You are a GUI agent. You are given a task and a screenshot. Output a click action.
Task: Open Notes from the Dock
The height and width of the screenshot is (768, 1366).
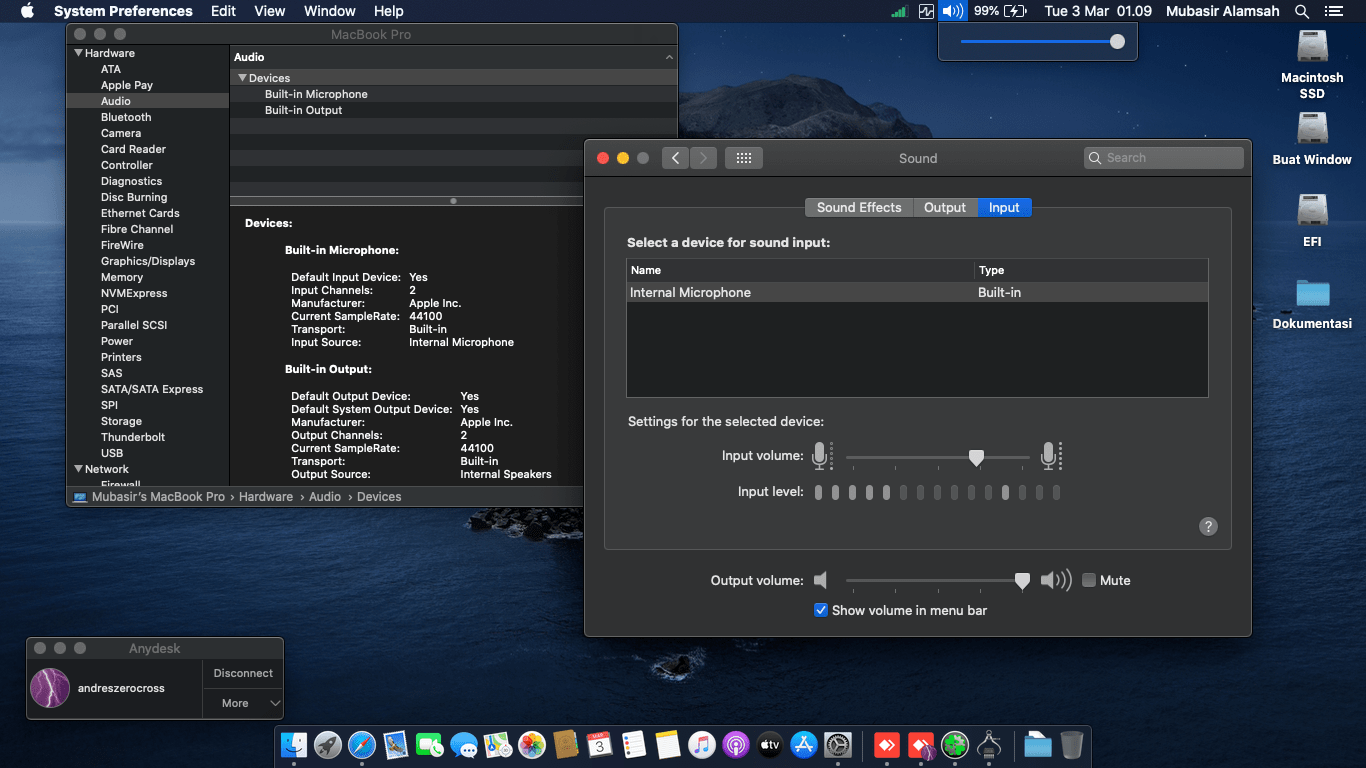click(x=668, y=745)
